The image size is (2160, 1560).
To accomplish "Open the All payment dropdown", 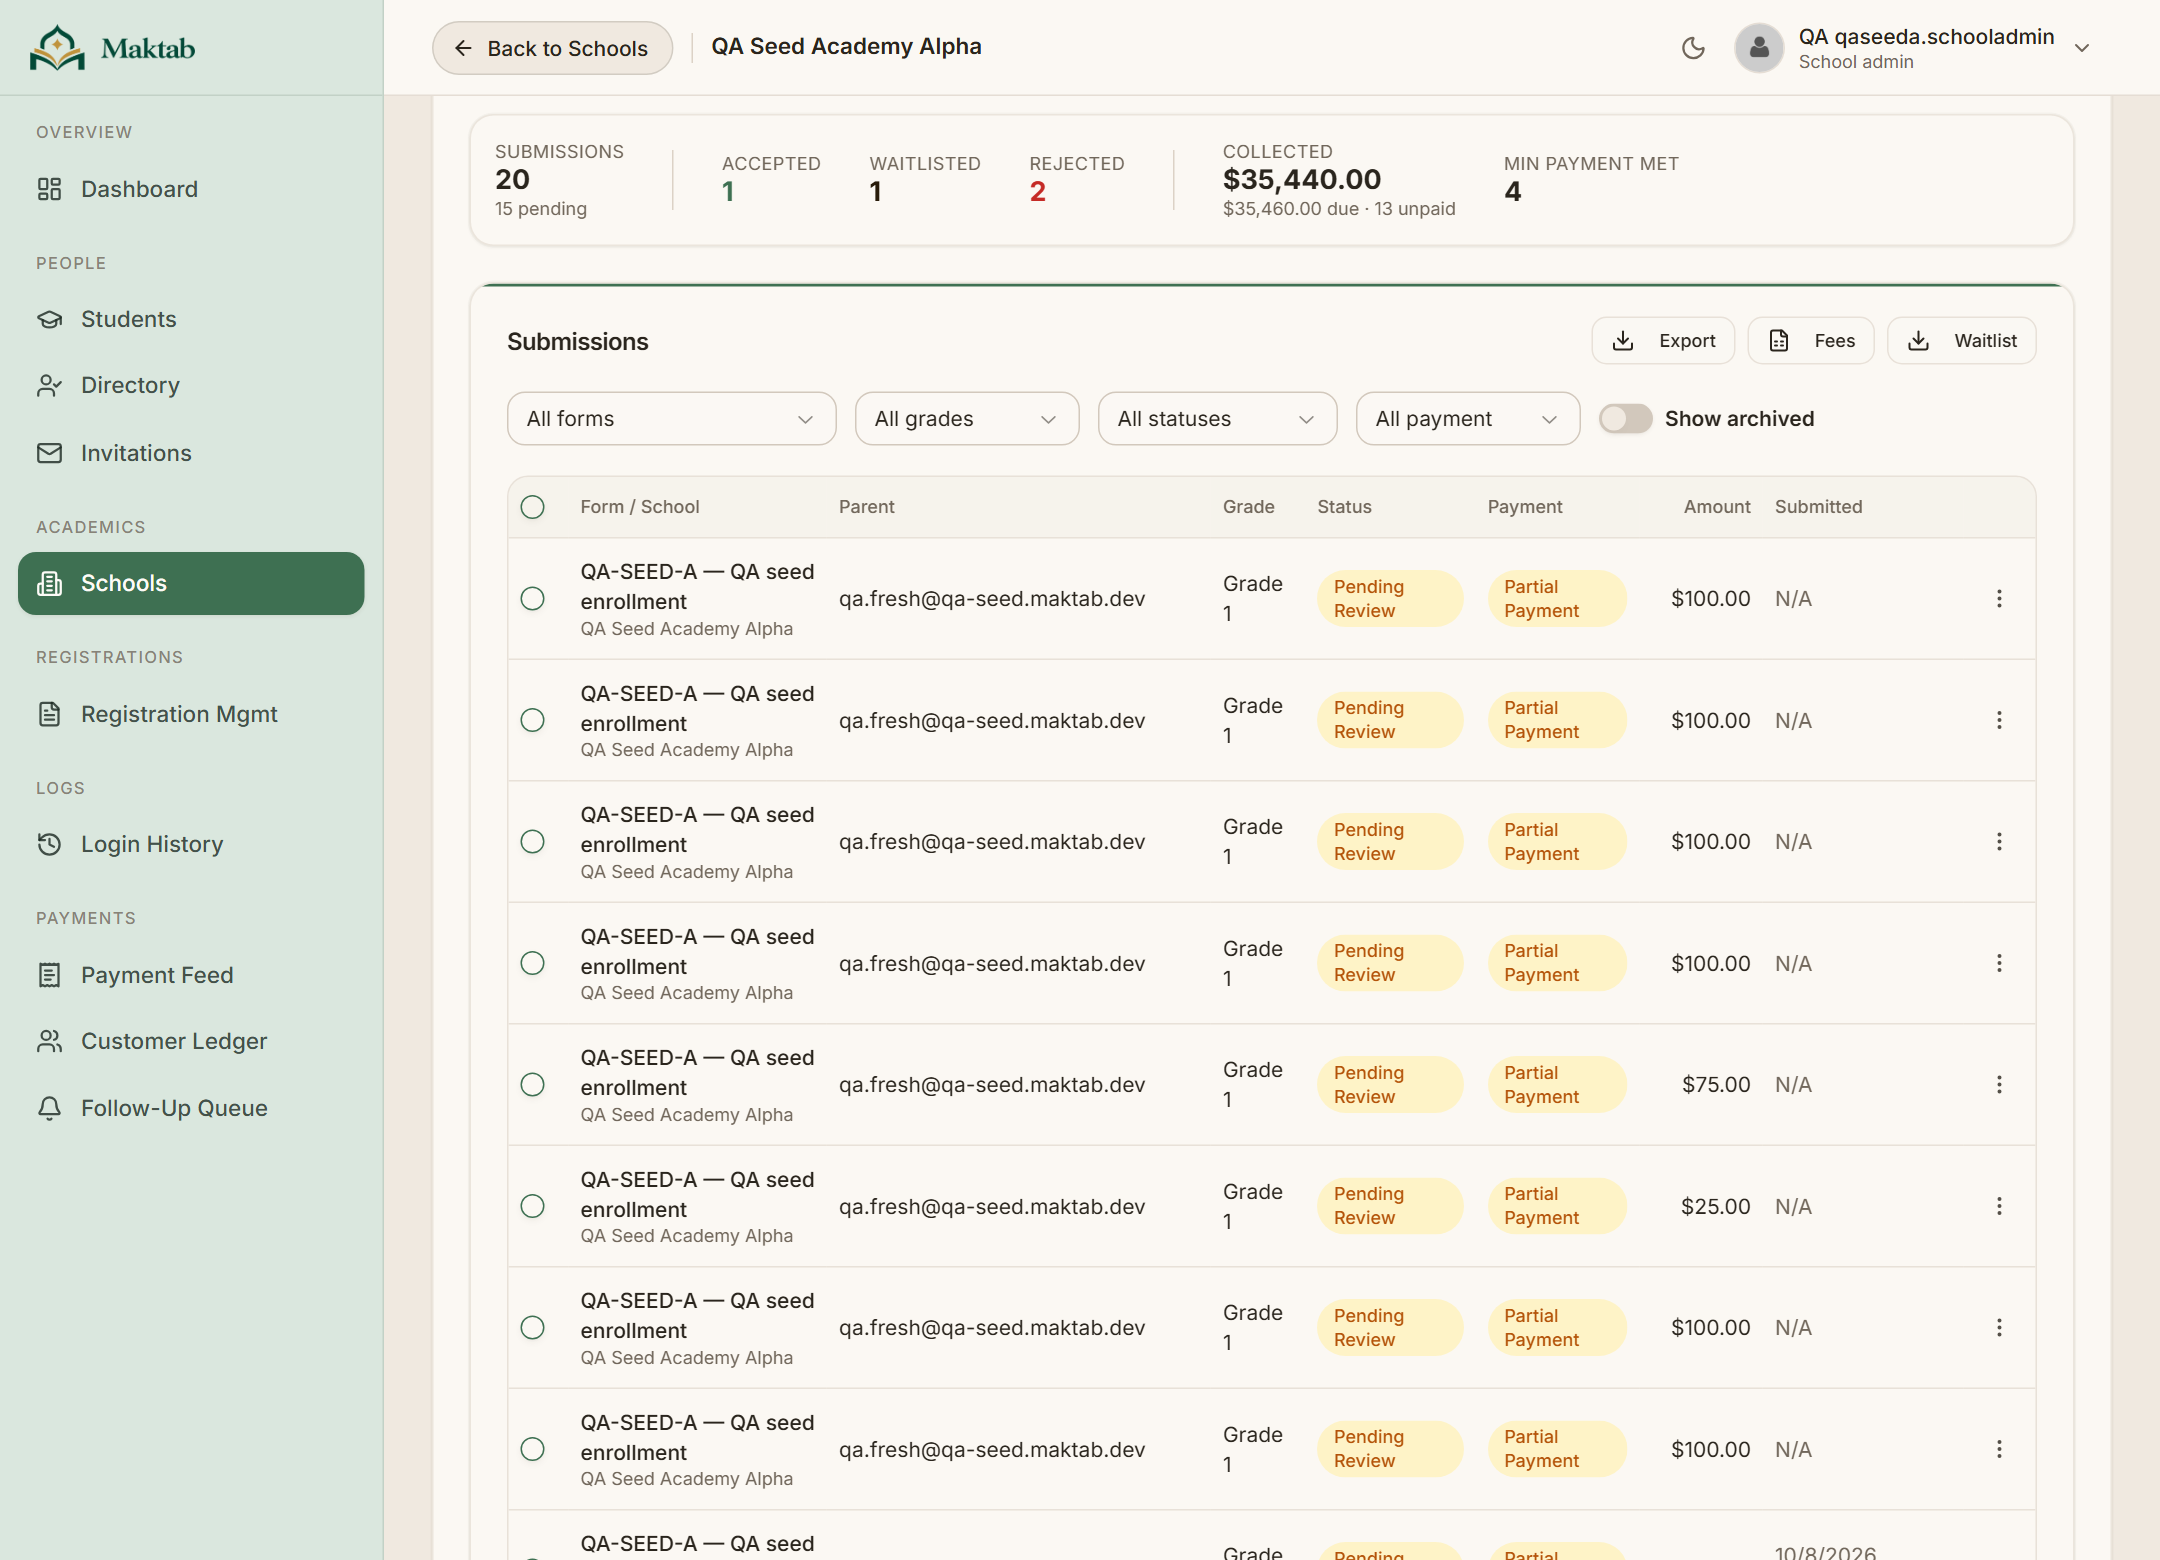I will coord(1467,418).
